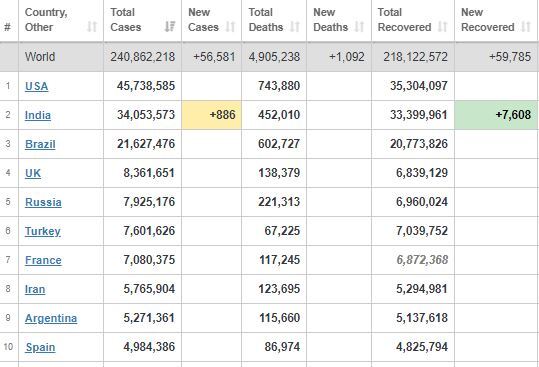Image resolution: width=539 pixels, height=367 pixels.
Task: Open the Iran country link
Action: [35, 289]
